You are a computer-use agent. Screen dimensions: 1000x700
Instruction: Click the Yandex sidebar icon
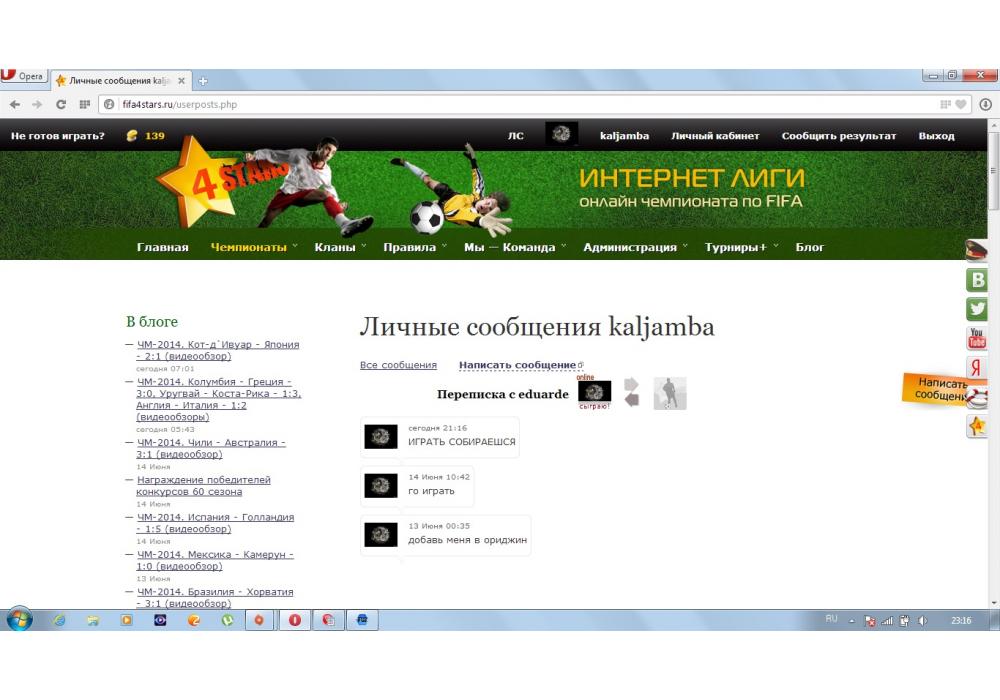(977, 368)
